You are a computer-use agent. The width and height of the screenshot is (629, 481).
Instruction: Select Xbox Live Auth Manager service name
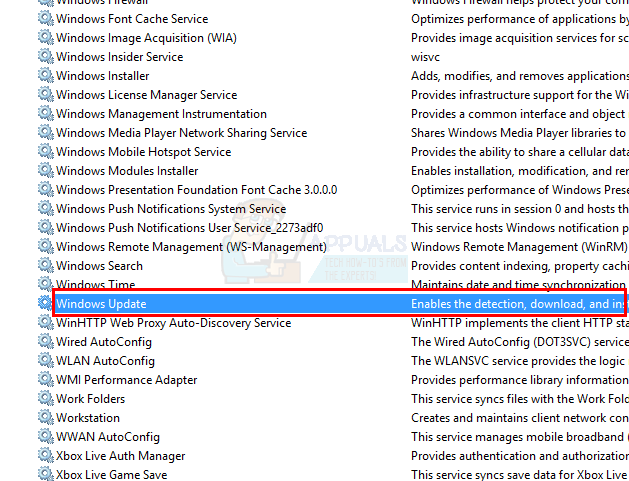tap(121, 456)
